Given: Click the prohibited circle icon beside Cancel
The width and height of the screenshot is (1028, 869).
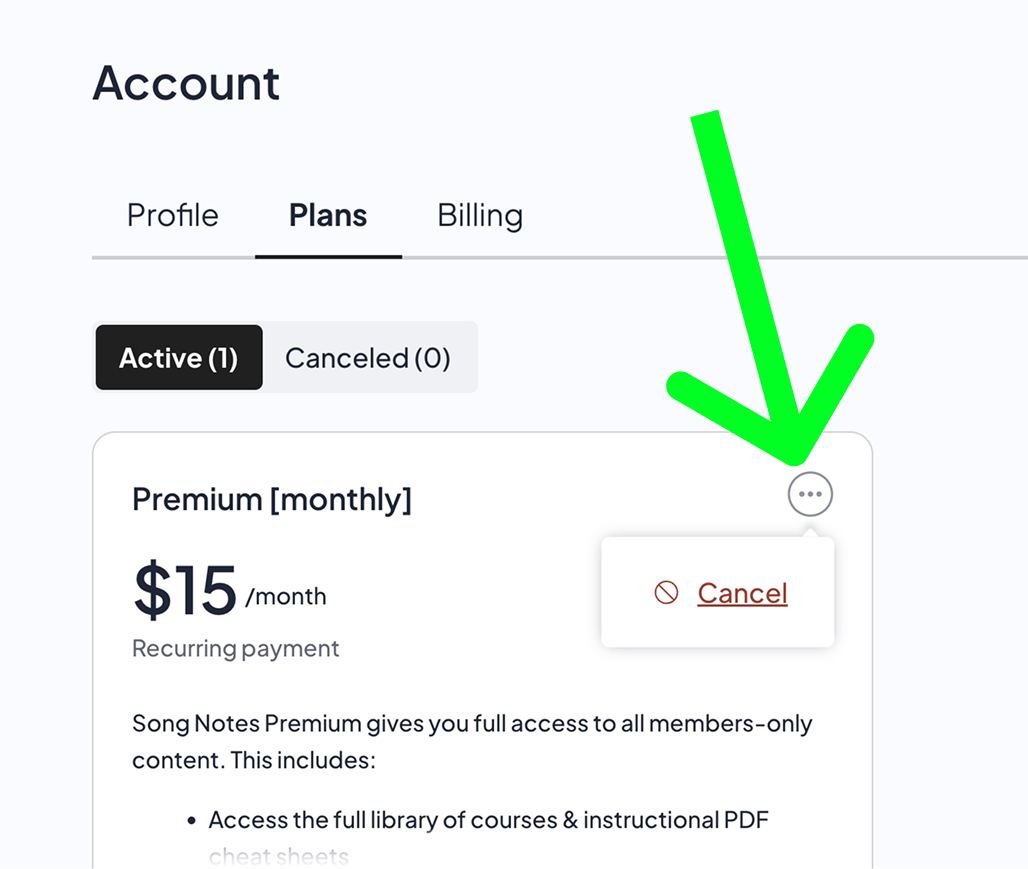Looking at the screenshot, I should 666,593.
